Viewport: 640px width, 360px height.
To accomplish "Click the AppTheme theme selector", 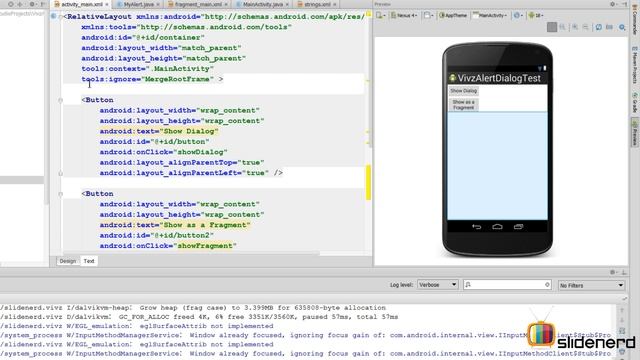I will (x=453, y=16).
